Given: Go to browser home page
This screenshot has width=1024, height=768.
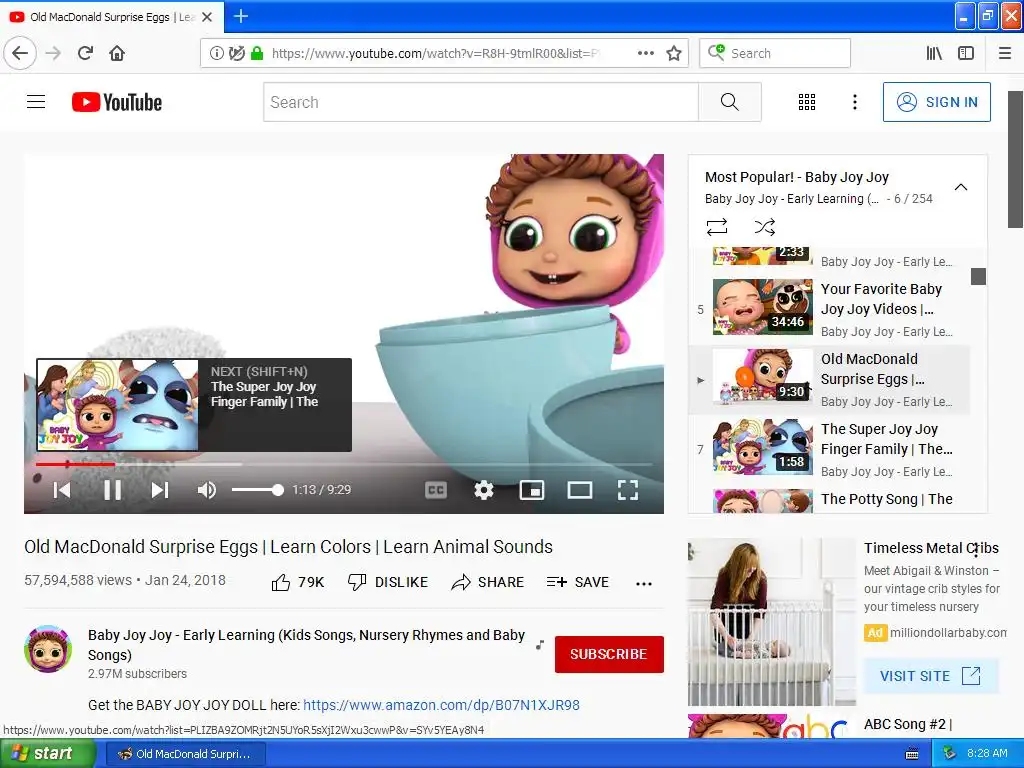Looking at the screenshot, I should coord(117,53).
